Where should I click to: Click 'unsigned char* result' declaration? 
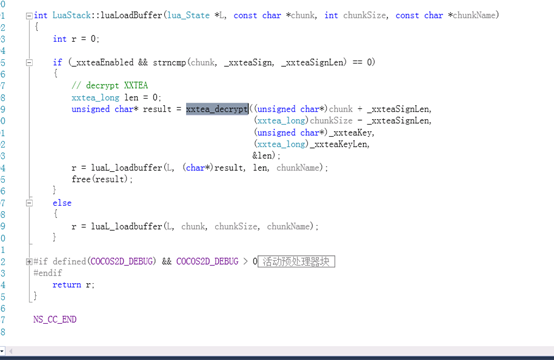121,109
